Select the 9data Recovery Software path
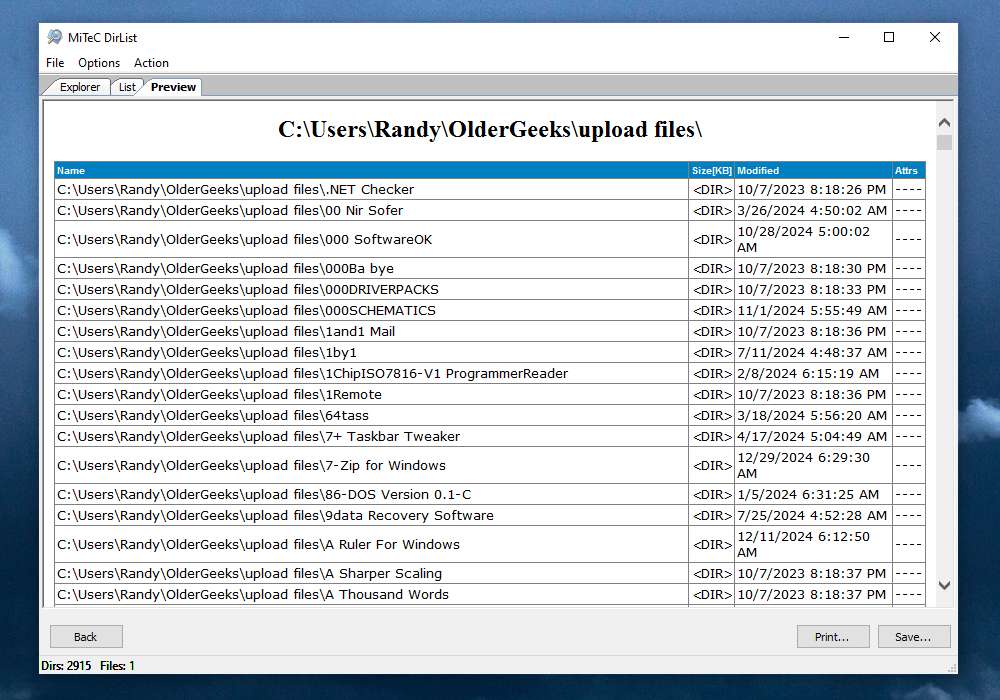 click(x=275, y=516)
